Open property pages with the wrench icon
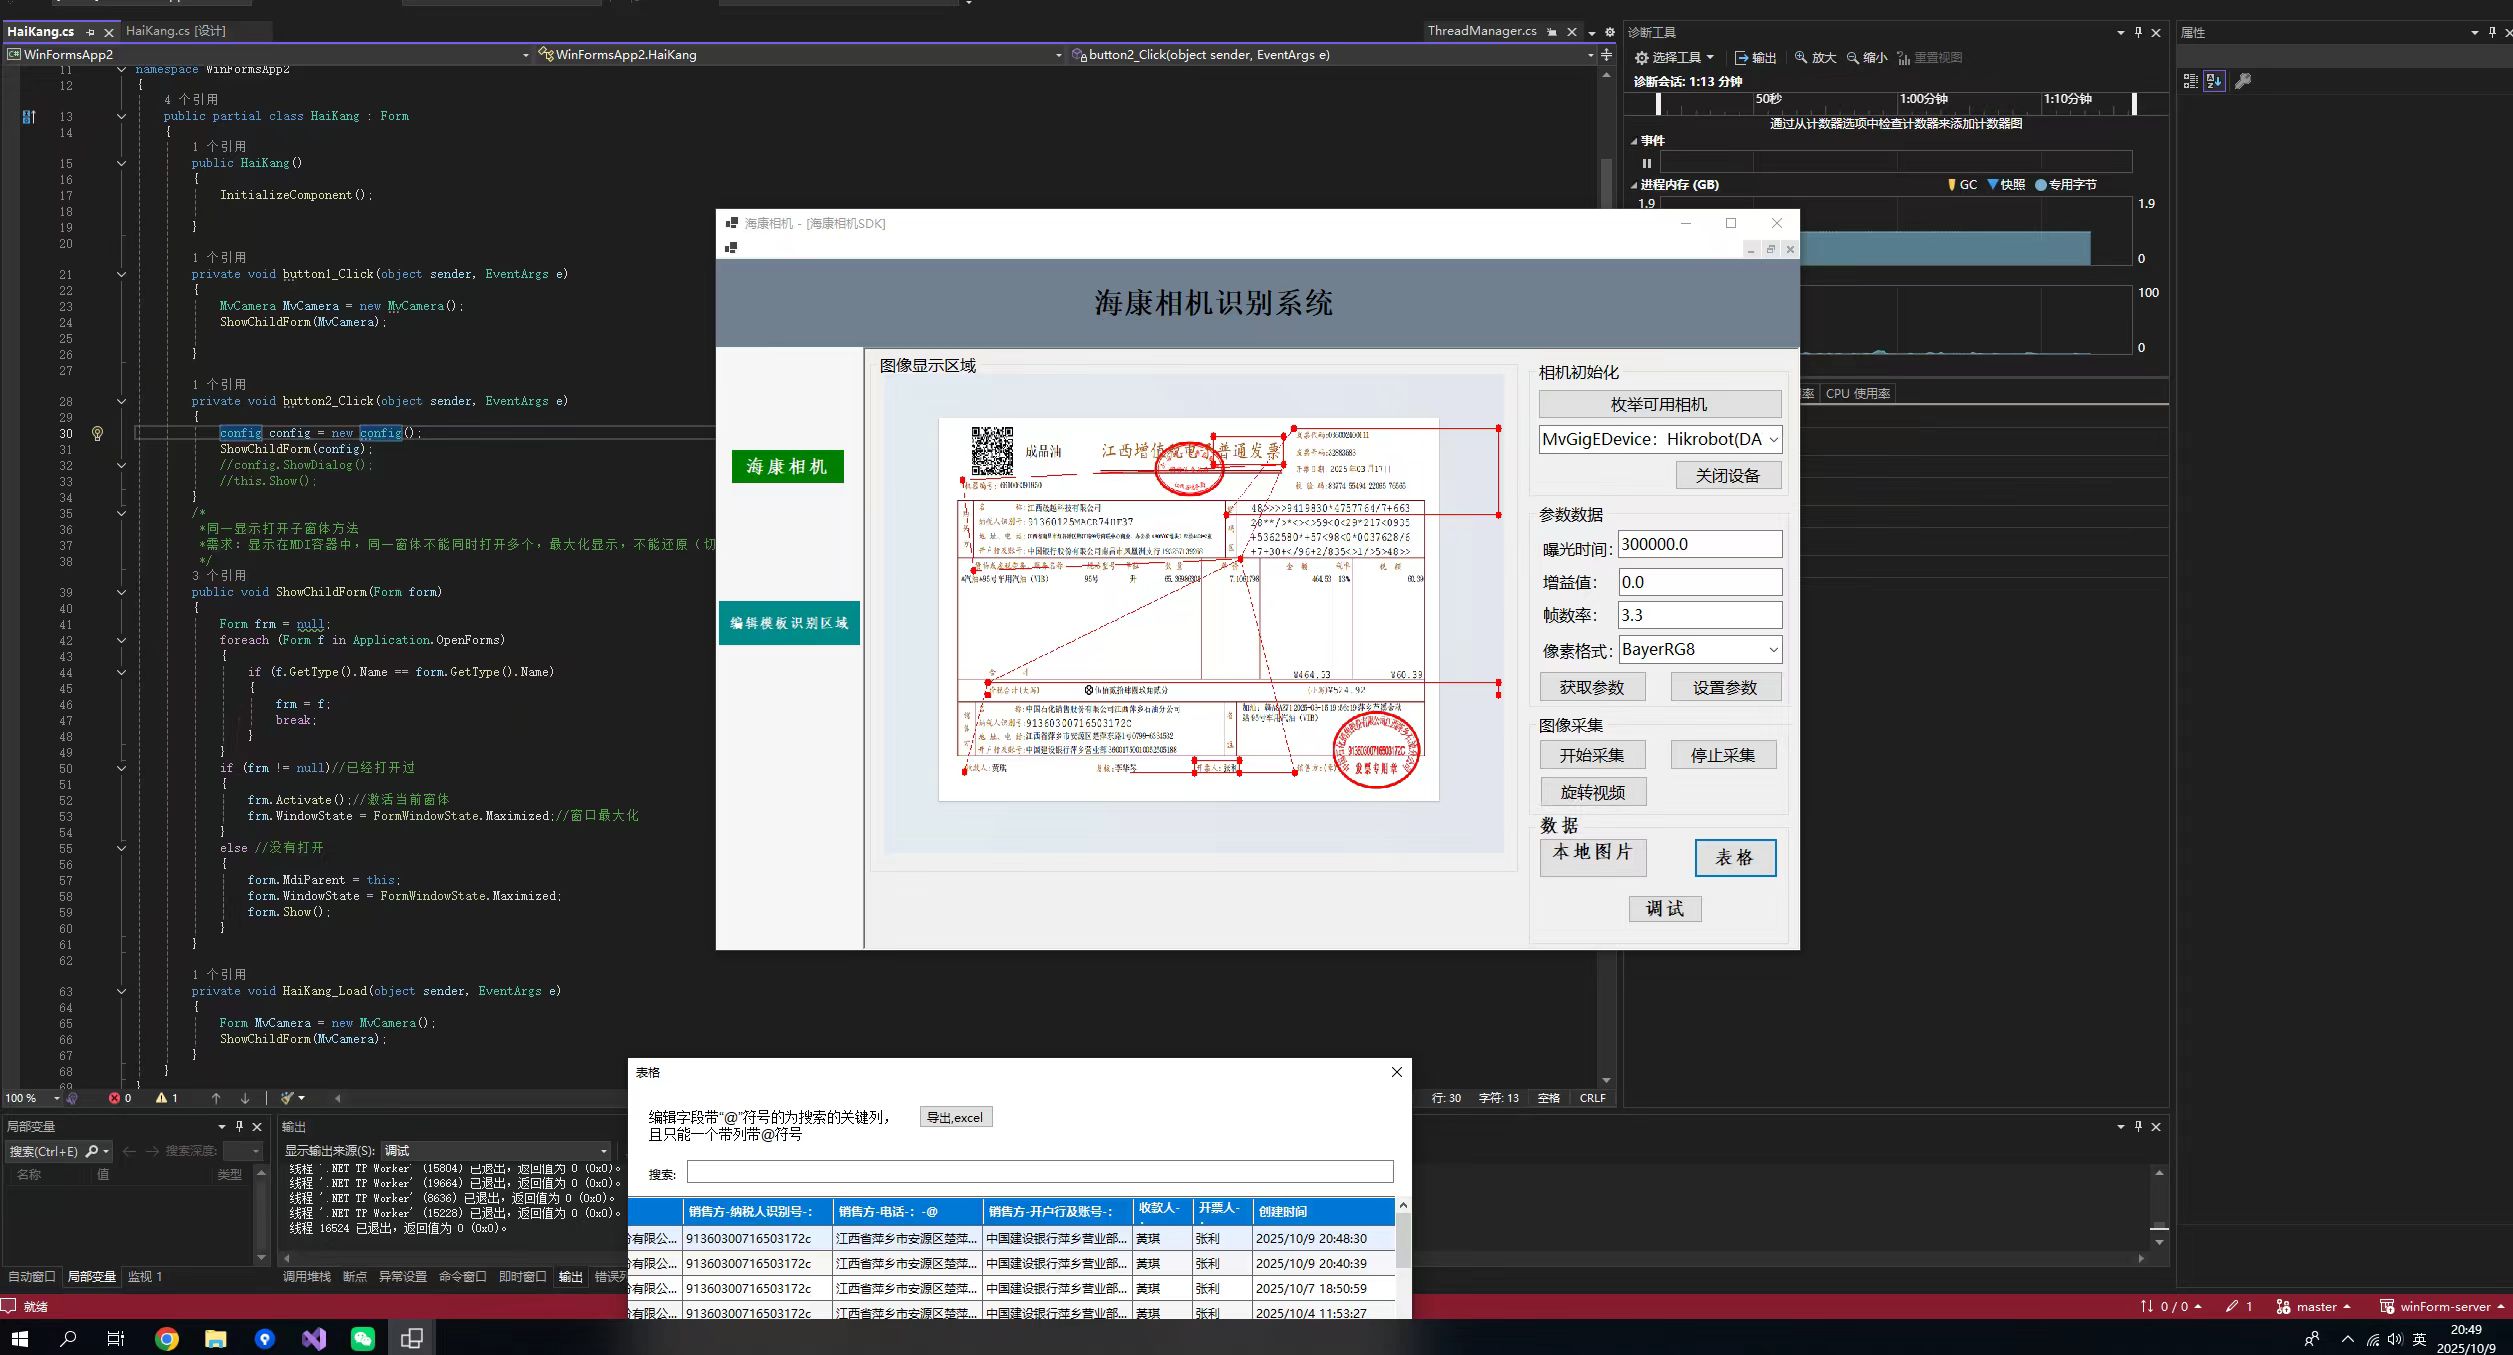2513x1355 pixels. [2243, 81]
